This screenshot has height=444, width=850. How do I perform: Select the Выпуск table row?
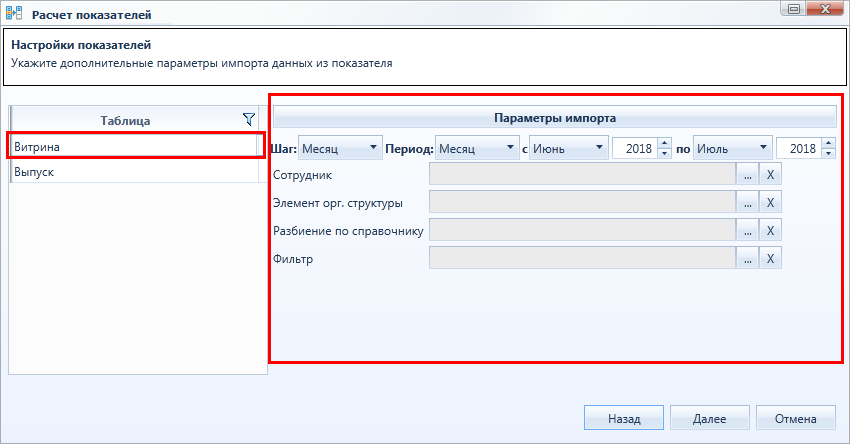(134, 172)
